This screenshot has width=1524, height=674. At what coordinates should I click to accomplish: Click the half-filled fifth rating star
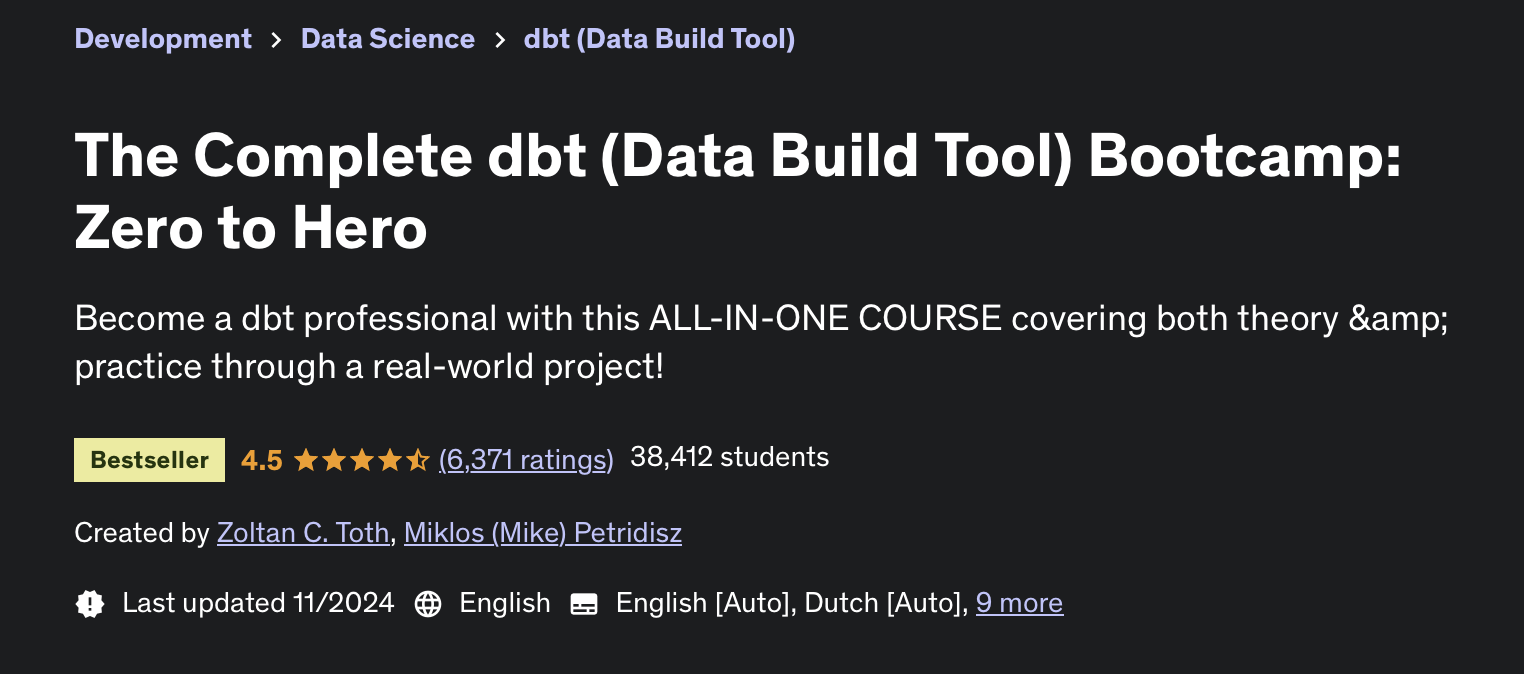[x=419, y=460]
